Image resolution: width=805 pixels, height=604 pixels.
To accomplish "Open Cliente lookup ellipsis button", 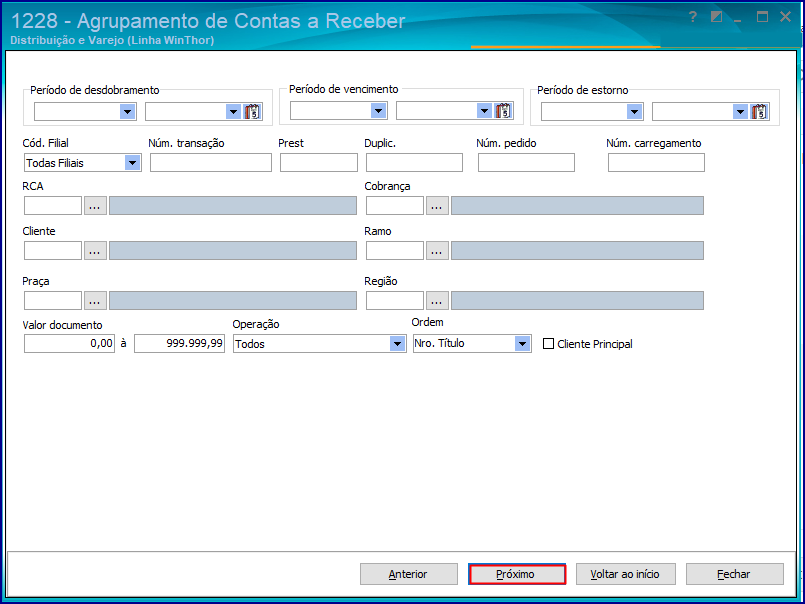I will 95,251.
